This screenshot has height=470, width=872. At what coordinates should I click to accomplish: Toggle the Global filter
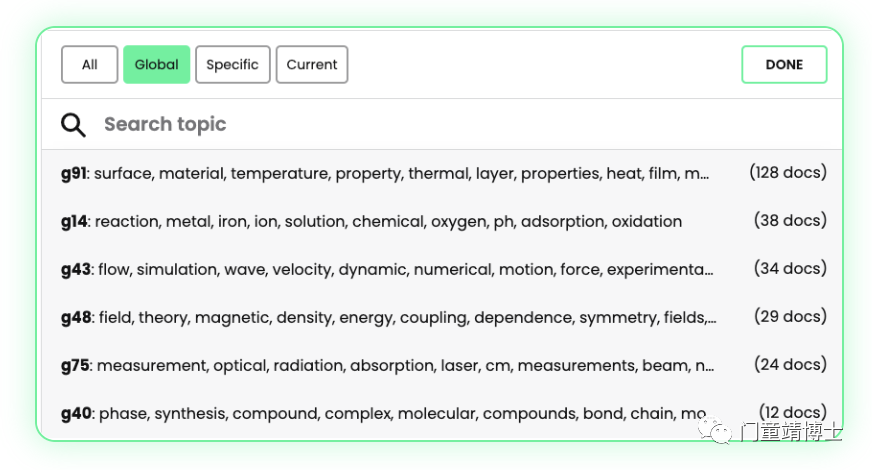[x=157, y=65]
